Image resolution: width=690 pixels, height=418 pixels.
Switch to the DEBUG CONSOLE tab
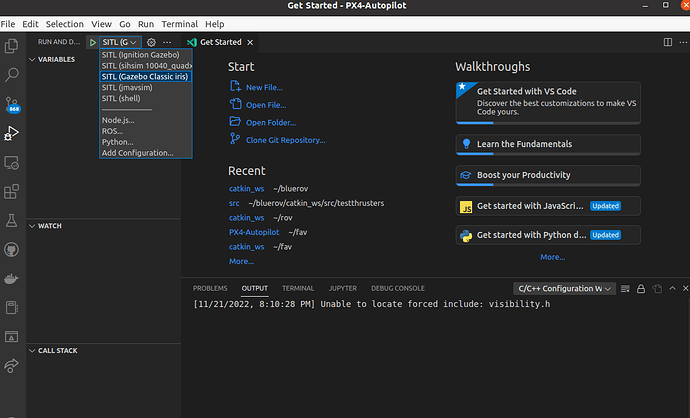398,289
